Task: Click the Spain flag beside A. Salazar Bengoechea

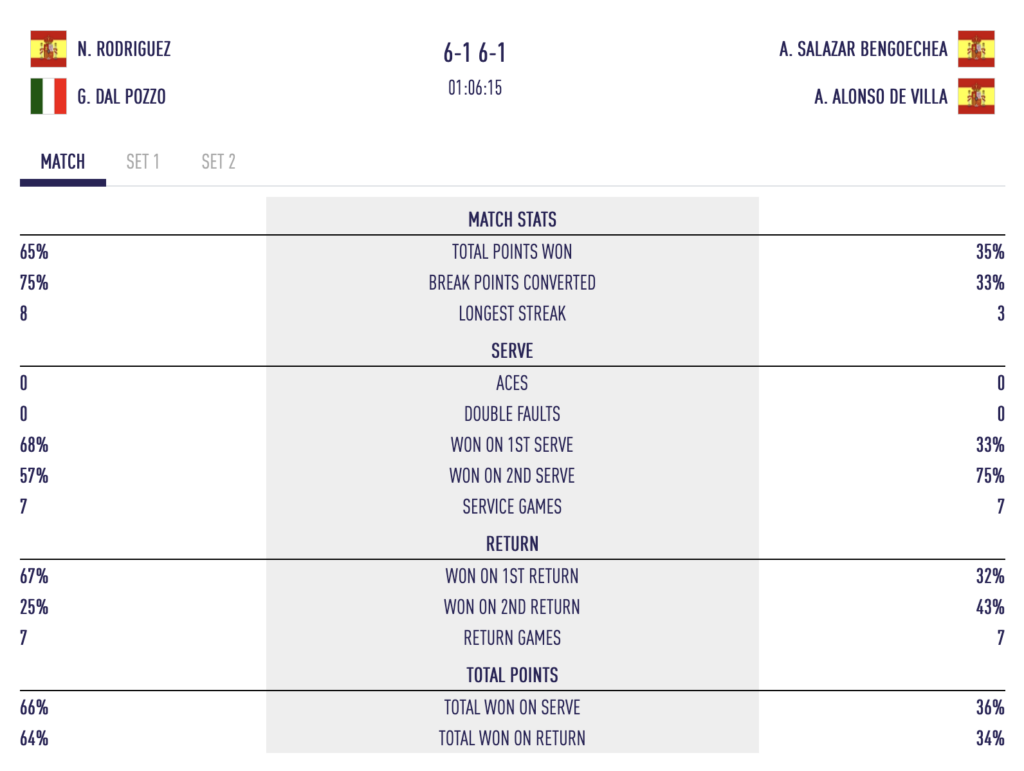Action: pos(976,49)
